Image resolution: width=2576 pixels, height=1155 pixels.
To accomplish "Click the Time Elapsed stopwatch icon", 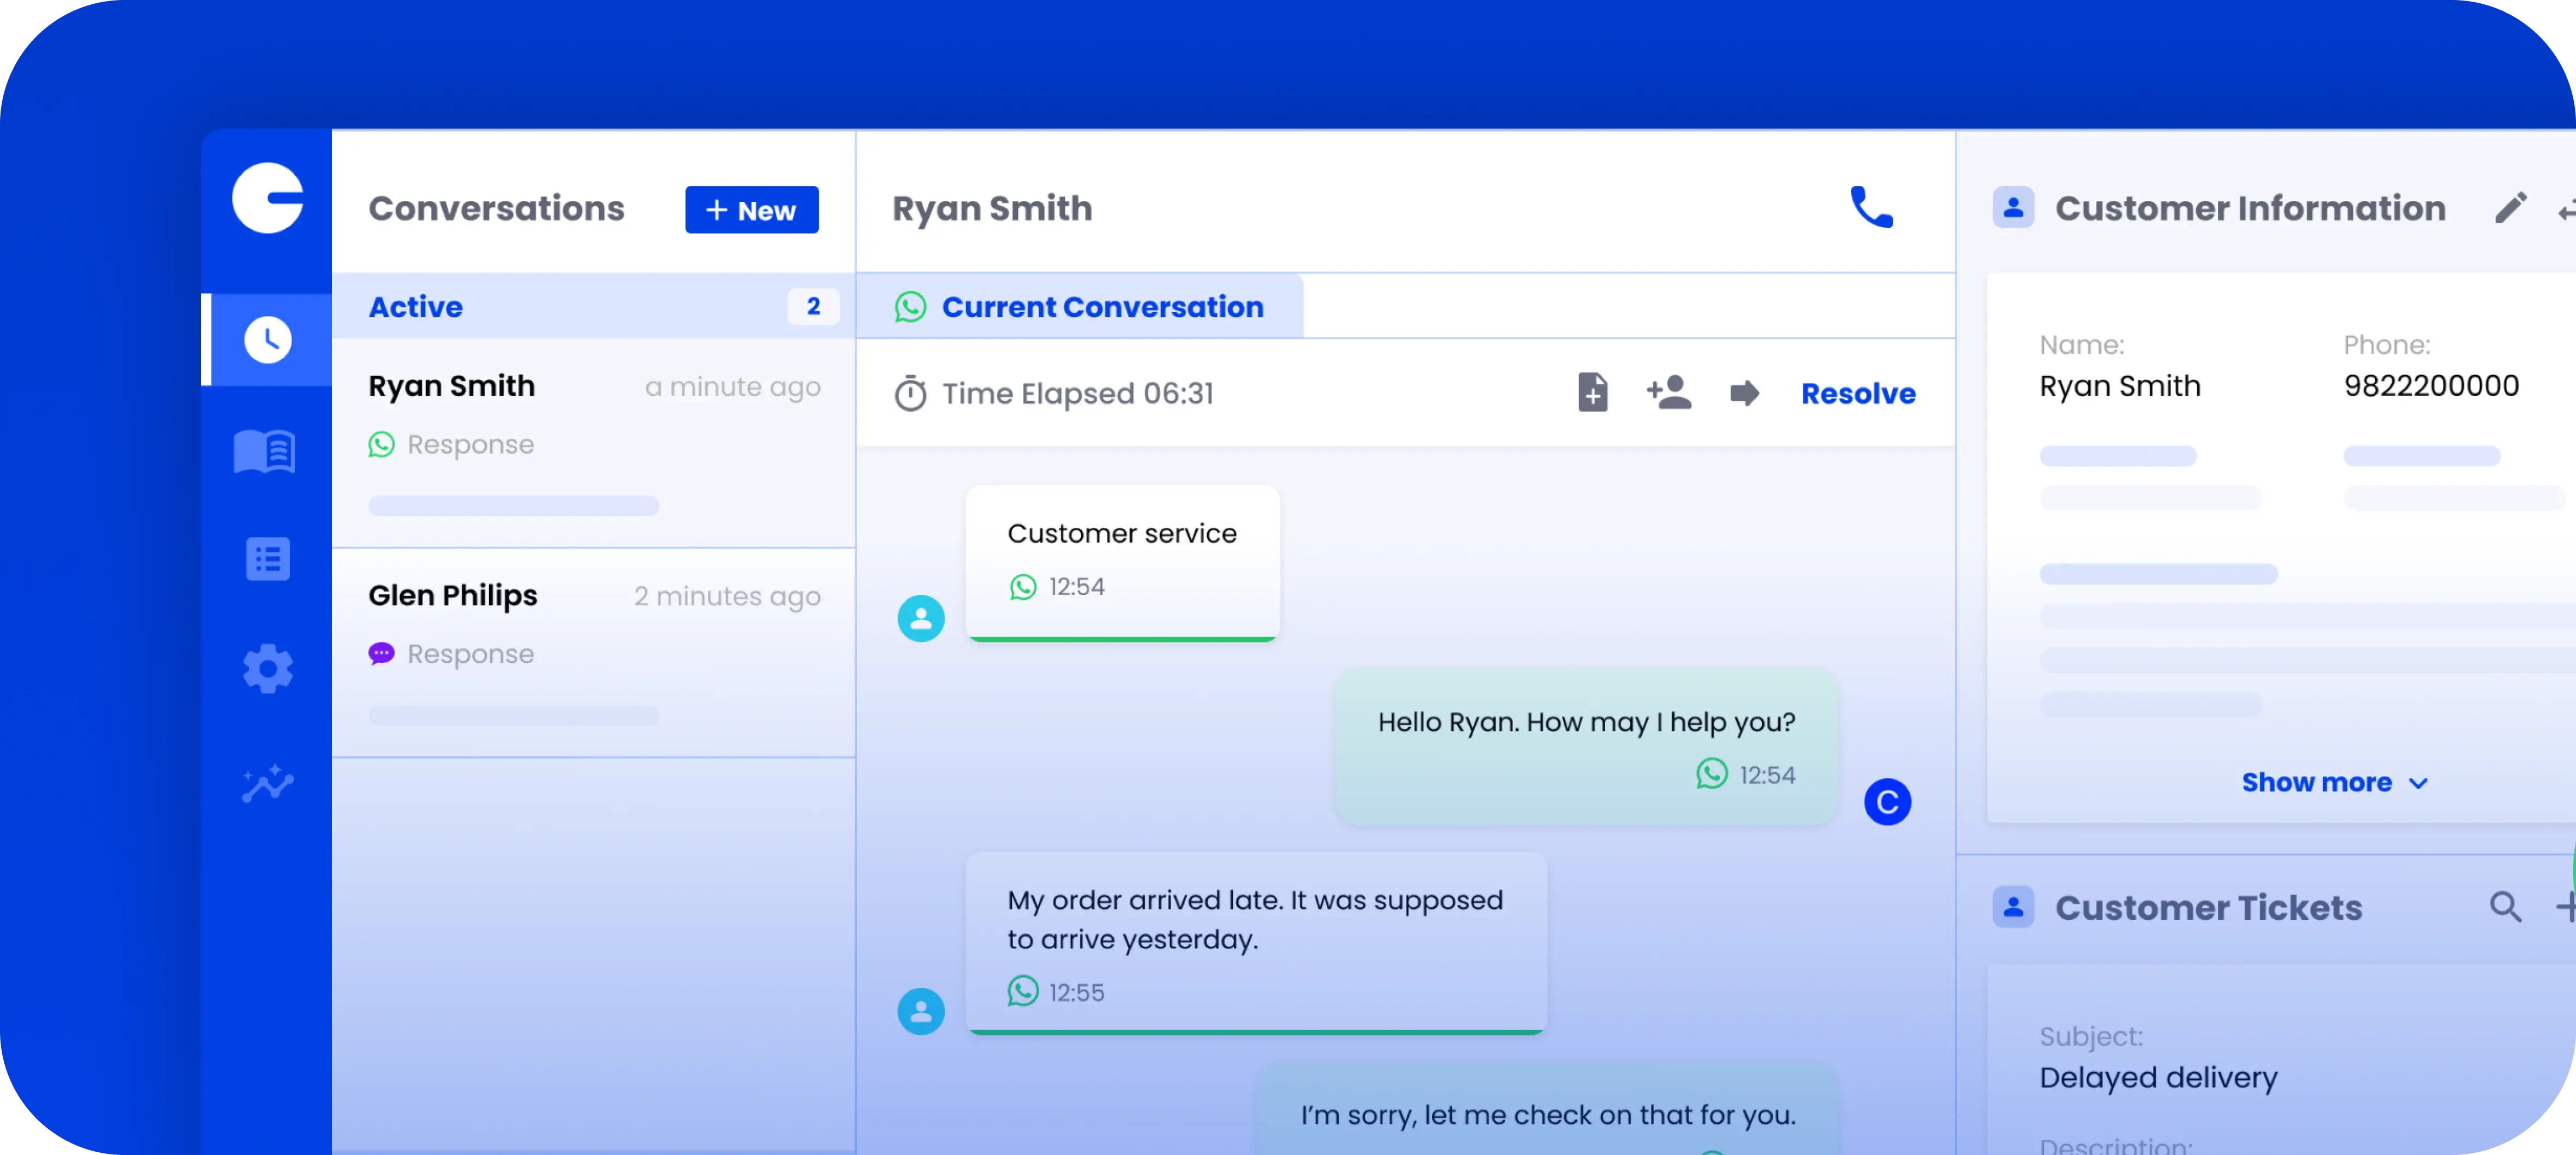I will (910, 393).
